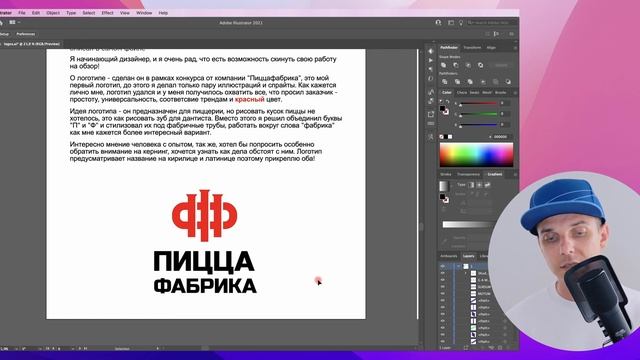The height and width of the screenshot is (360, 640).
Task: Click the hex color value field
Action: [x=500, y=137]
